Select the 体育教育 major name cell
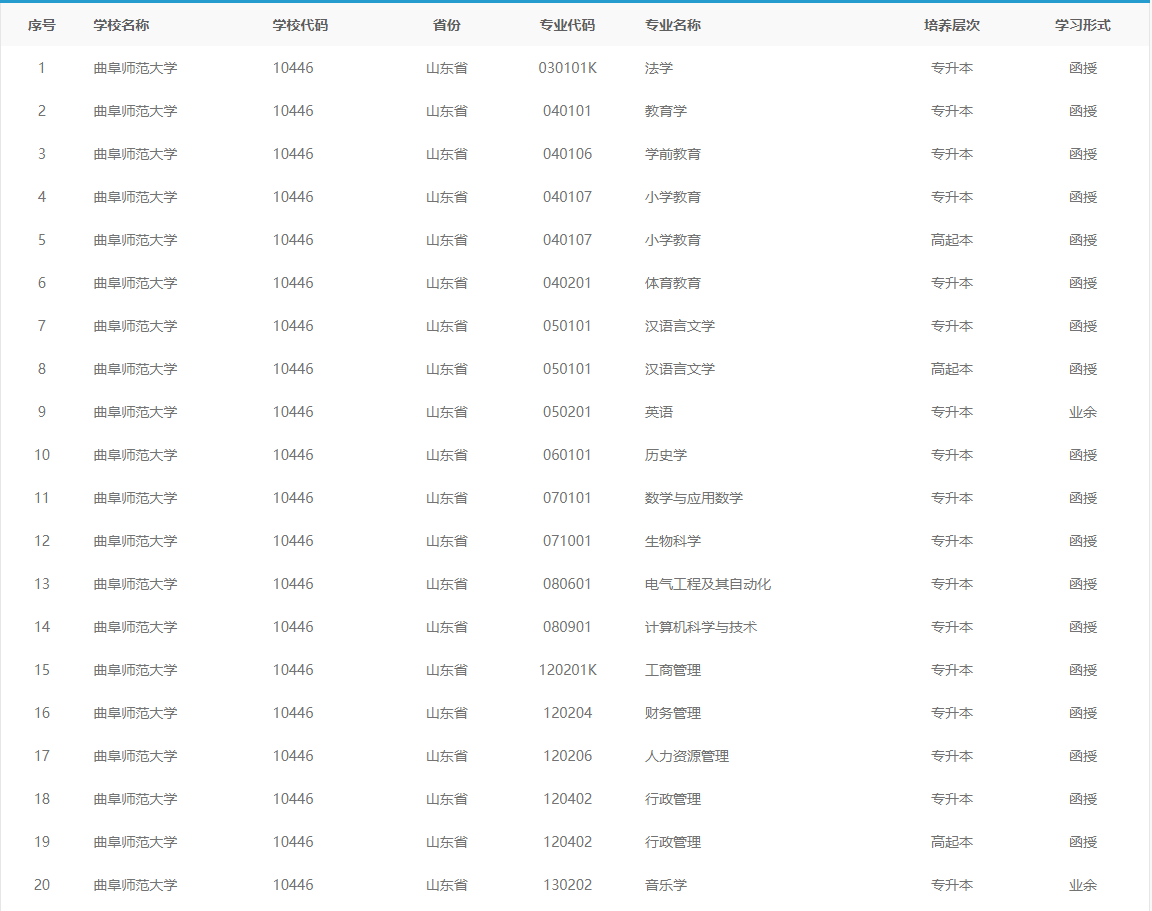1152x911 pixels. point(673,283)
